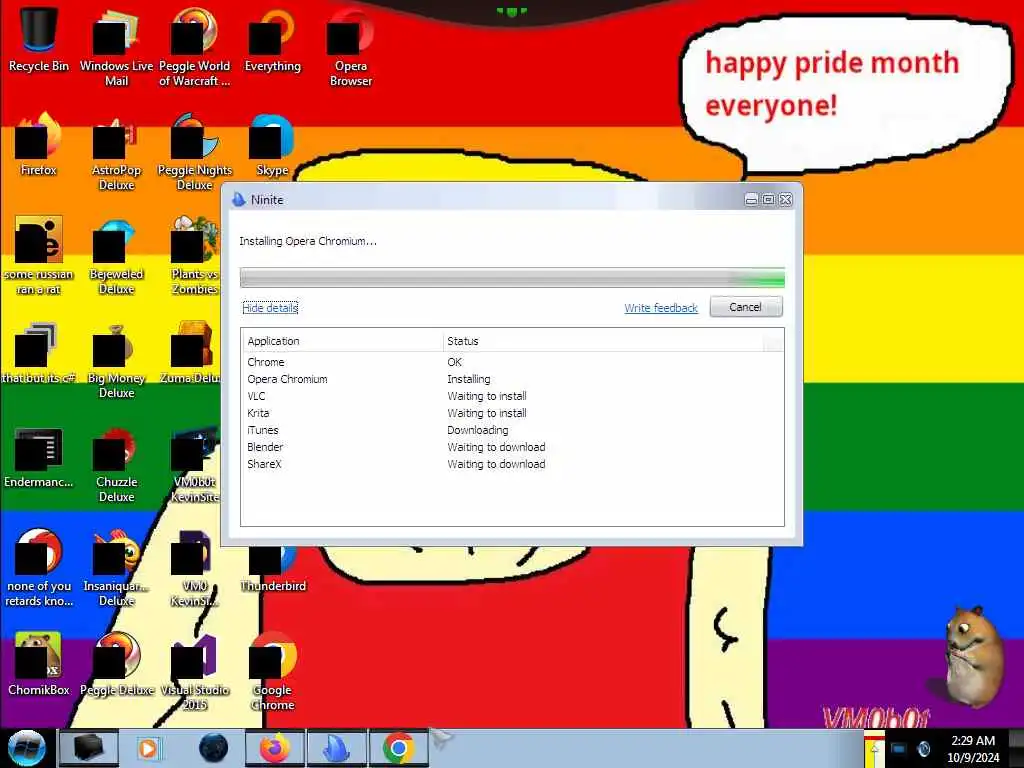Open Bejeweled Deluxe desktop icon
Viewport: 1024px width, 768px height.
click(x=116, y=255)
